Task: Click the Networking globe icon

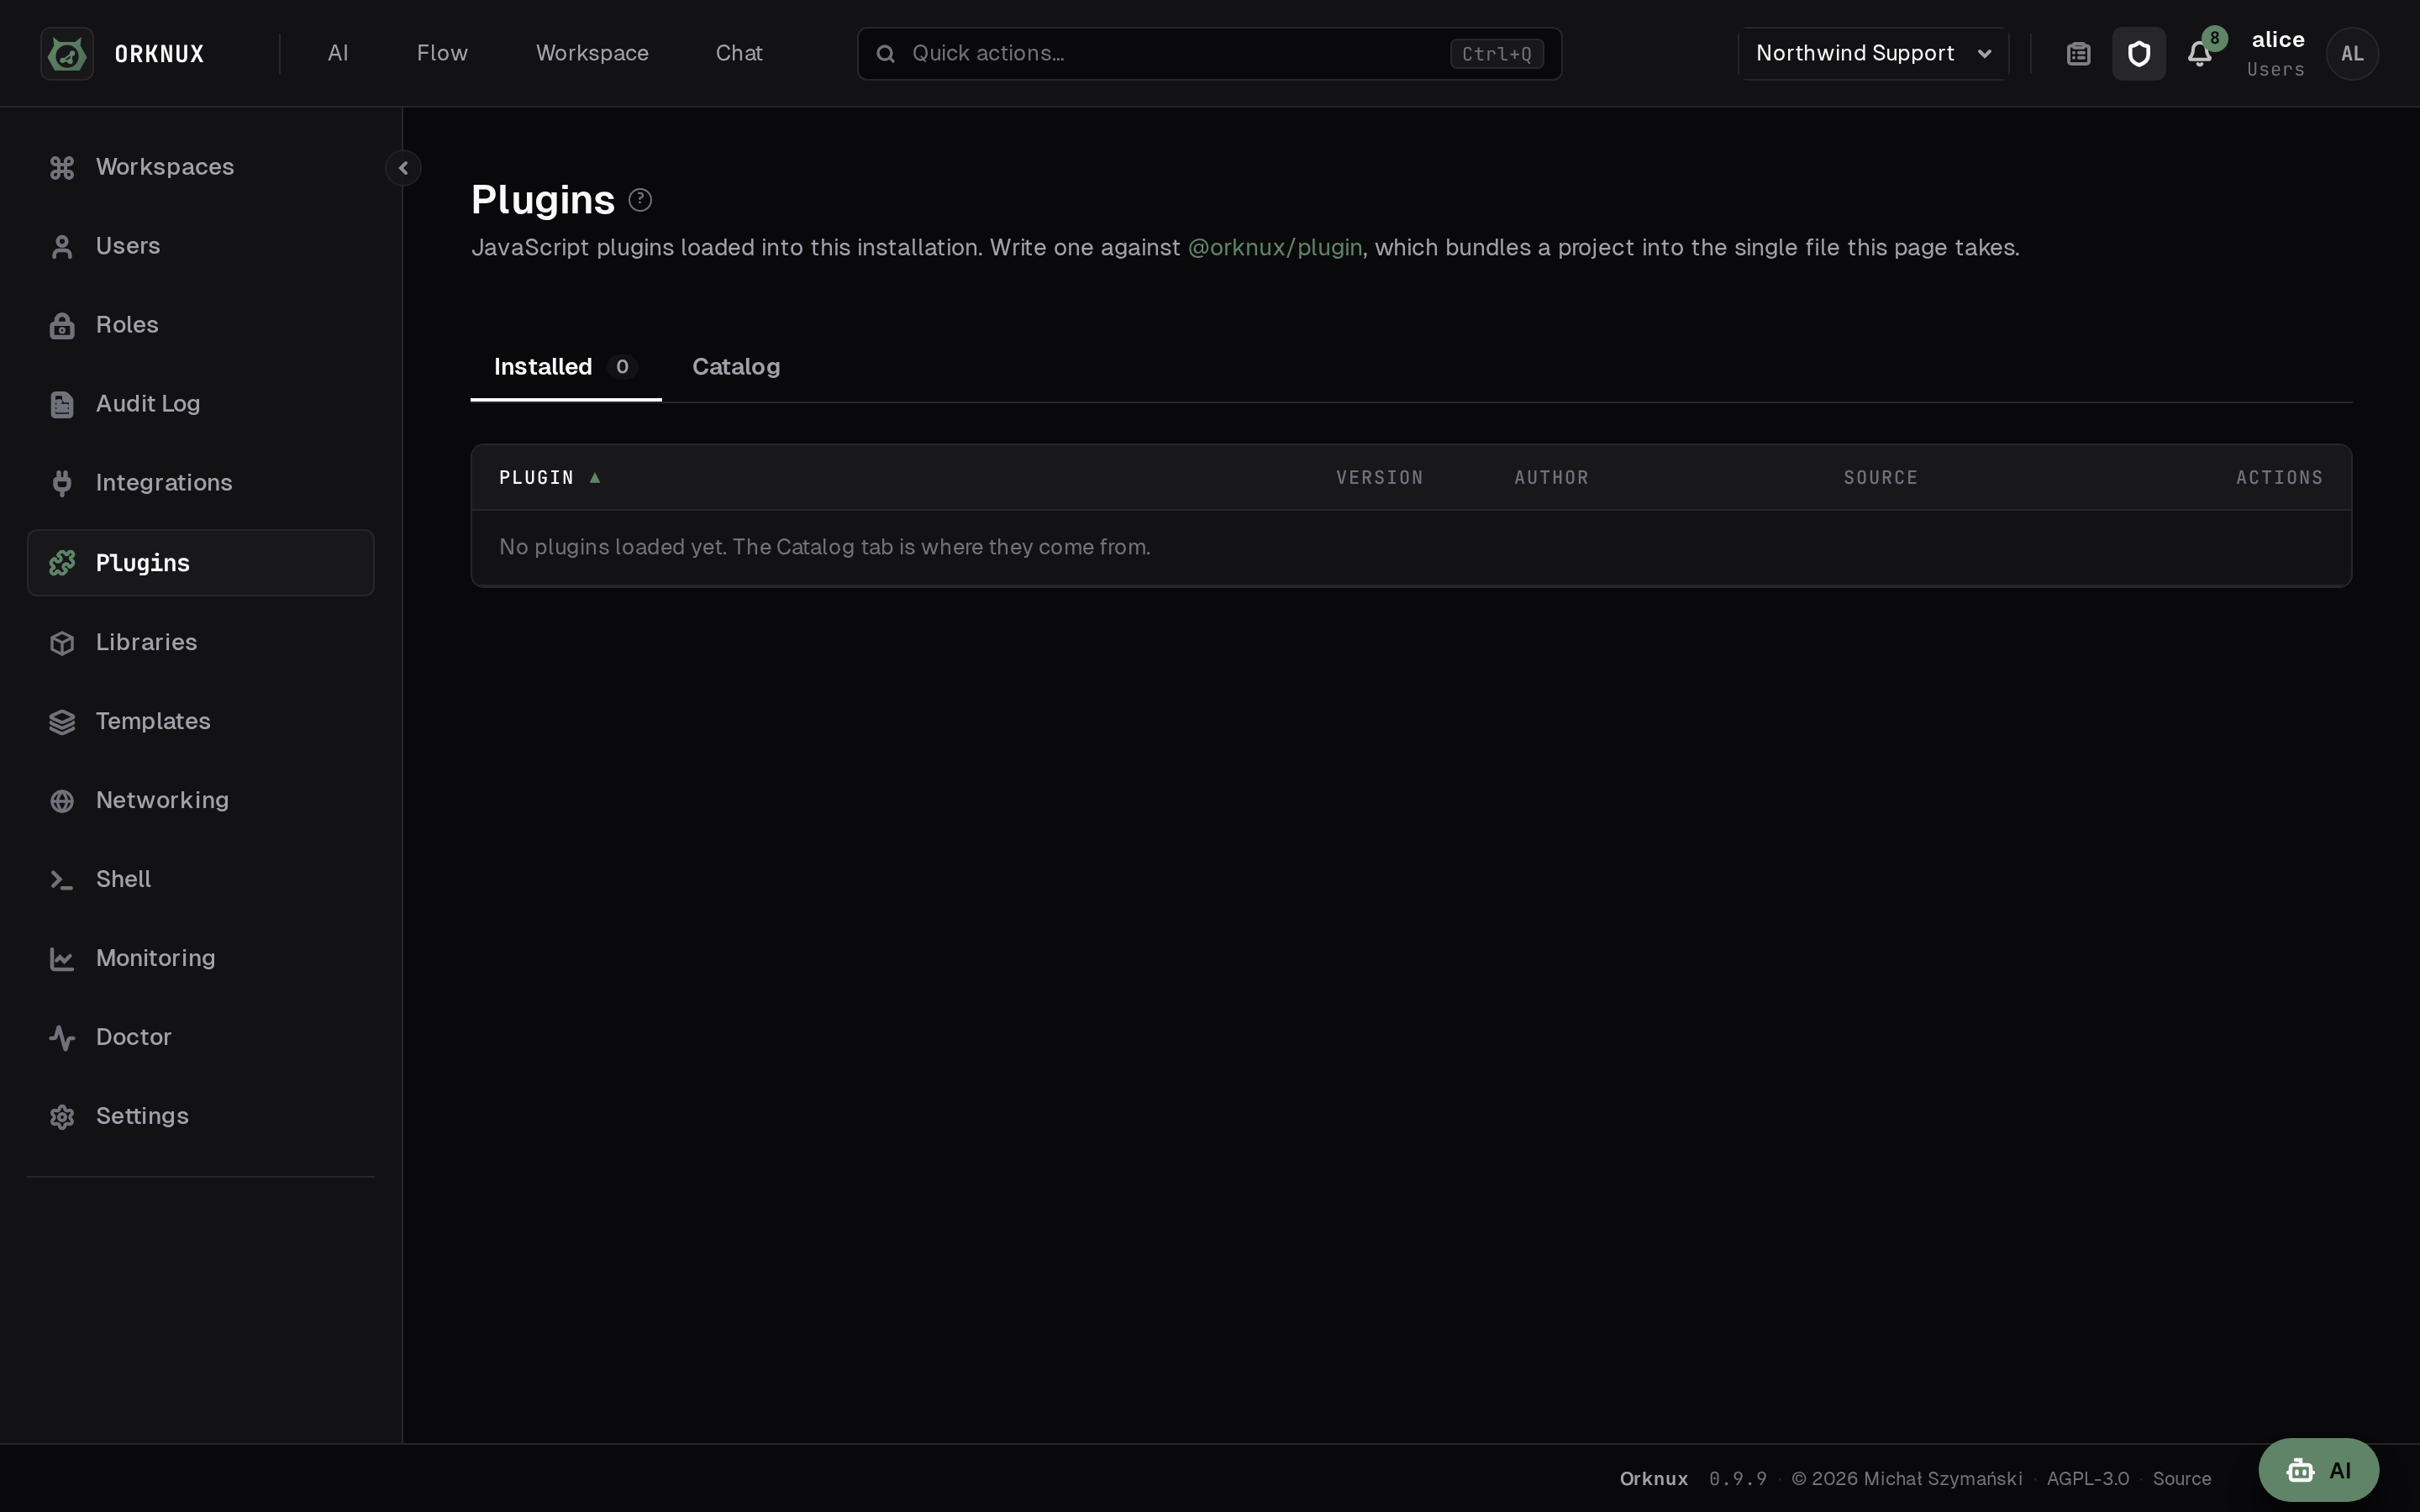Action: coord(62,801)
